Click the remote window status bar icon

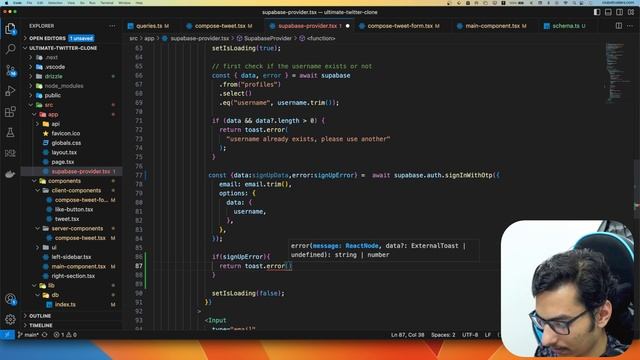click(7, 335)
